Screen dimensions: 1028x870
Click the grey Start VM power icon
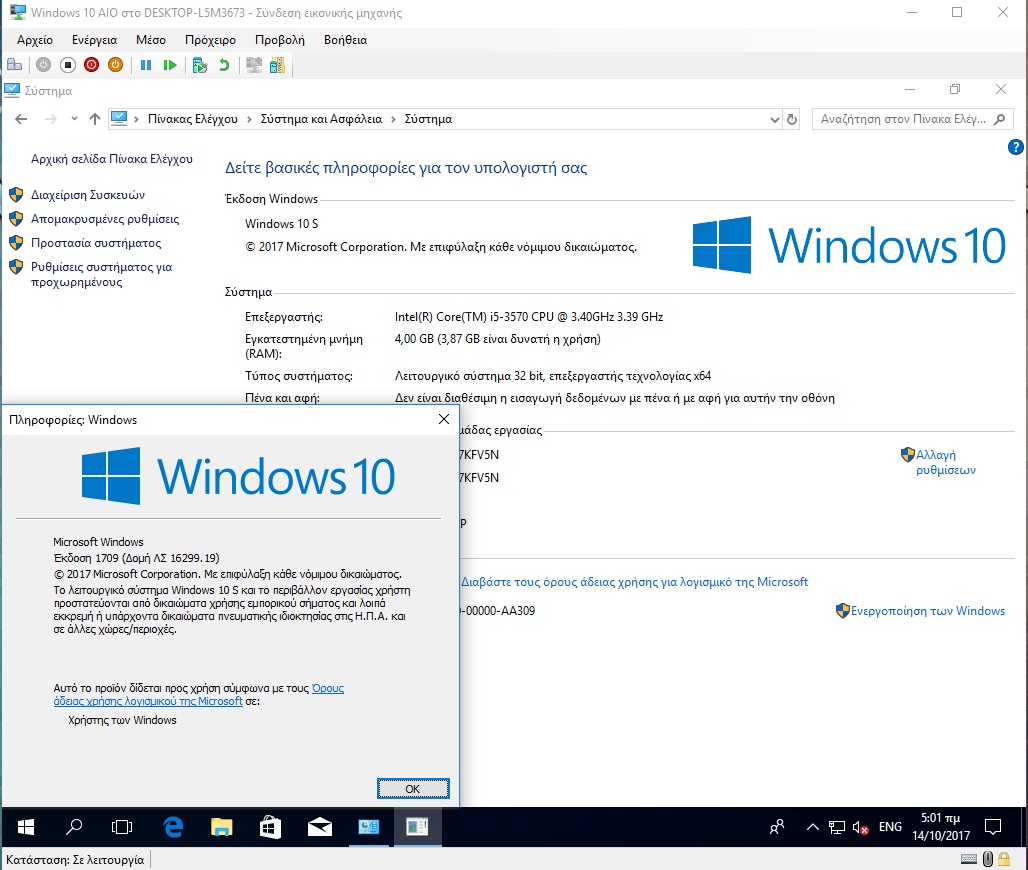coord(43,65)
